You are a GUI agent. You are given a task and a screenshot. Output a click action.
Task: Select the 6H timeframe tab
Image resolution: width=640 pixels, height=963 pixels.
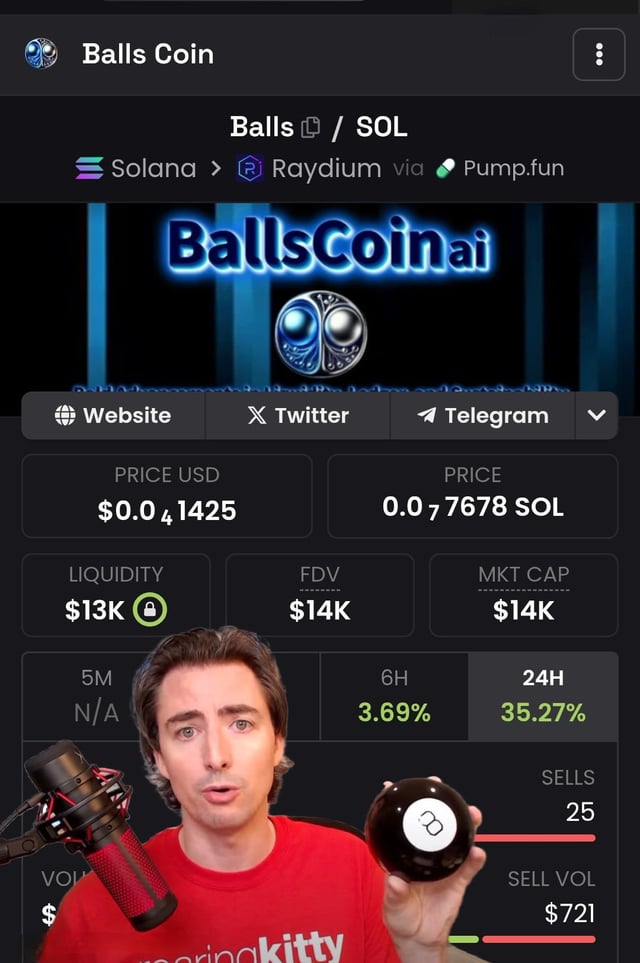(x=394, y=696)
